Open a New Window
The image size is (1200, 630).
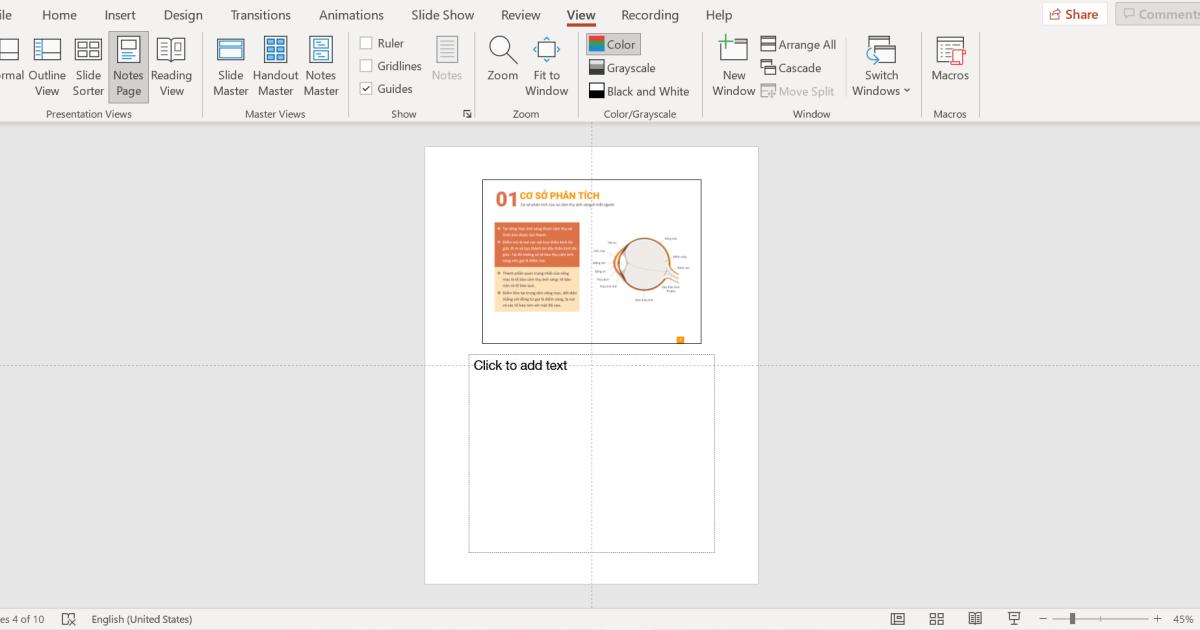point(733,66)
